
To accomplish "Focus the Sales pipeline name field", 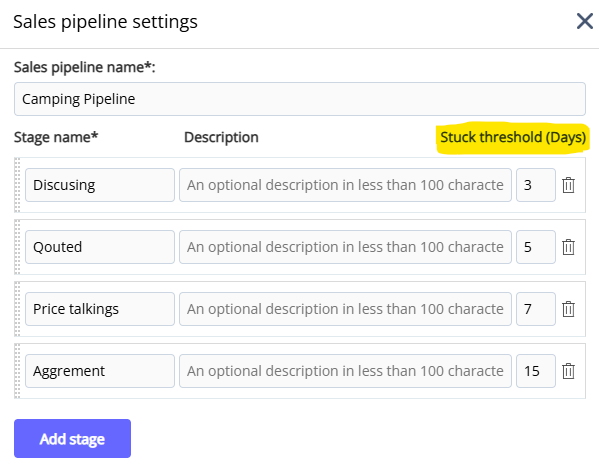I will [300, 99].
